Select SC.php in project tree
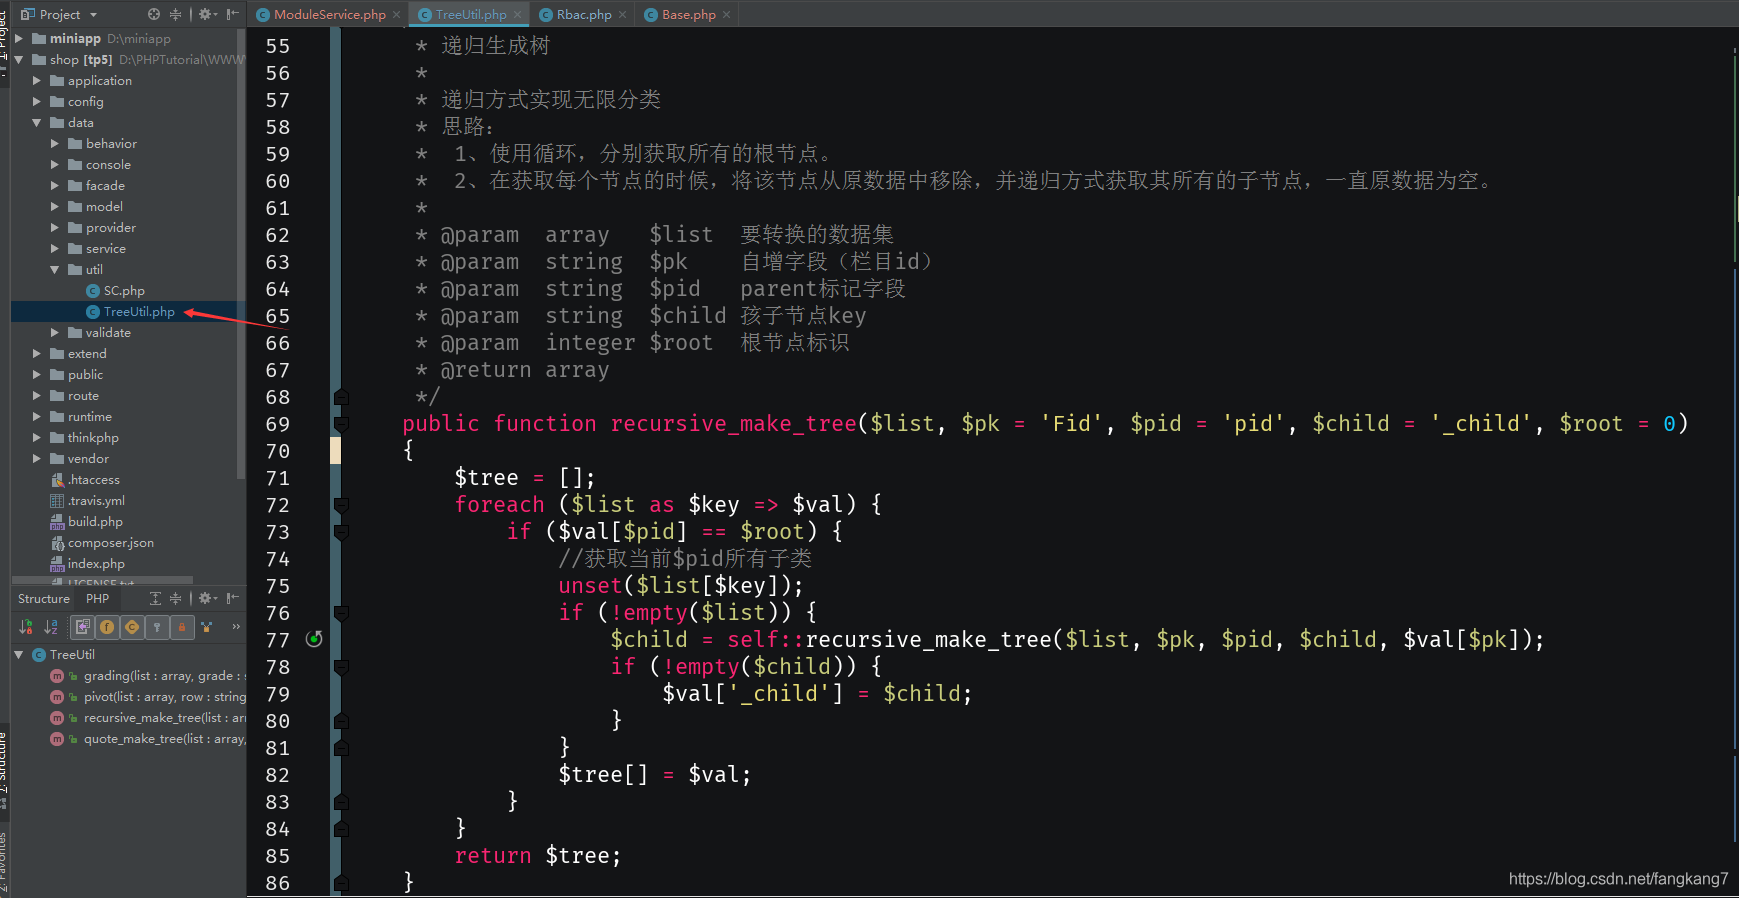The image size is (1739, 898). pos(124,291)
